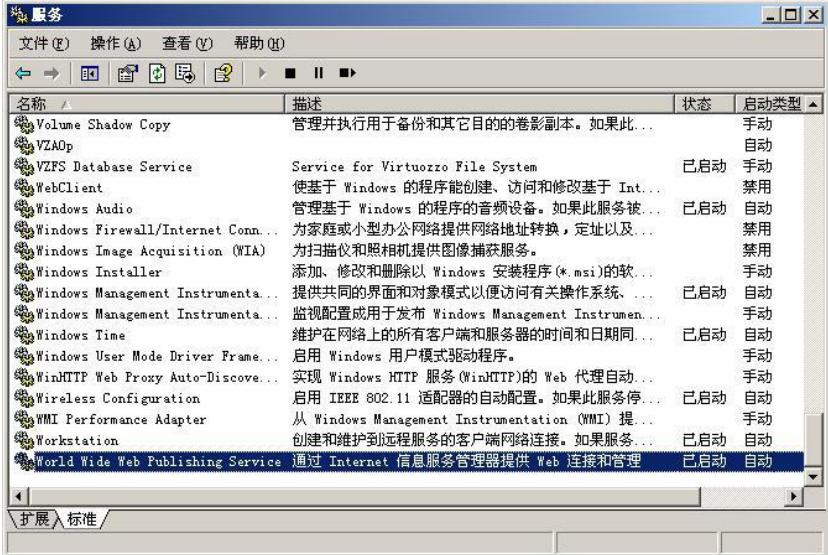Switch to the 标准 tab
This screenshot has height=555, width=828.
(82, 519)
